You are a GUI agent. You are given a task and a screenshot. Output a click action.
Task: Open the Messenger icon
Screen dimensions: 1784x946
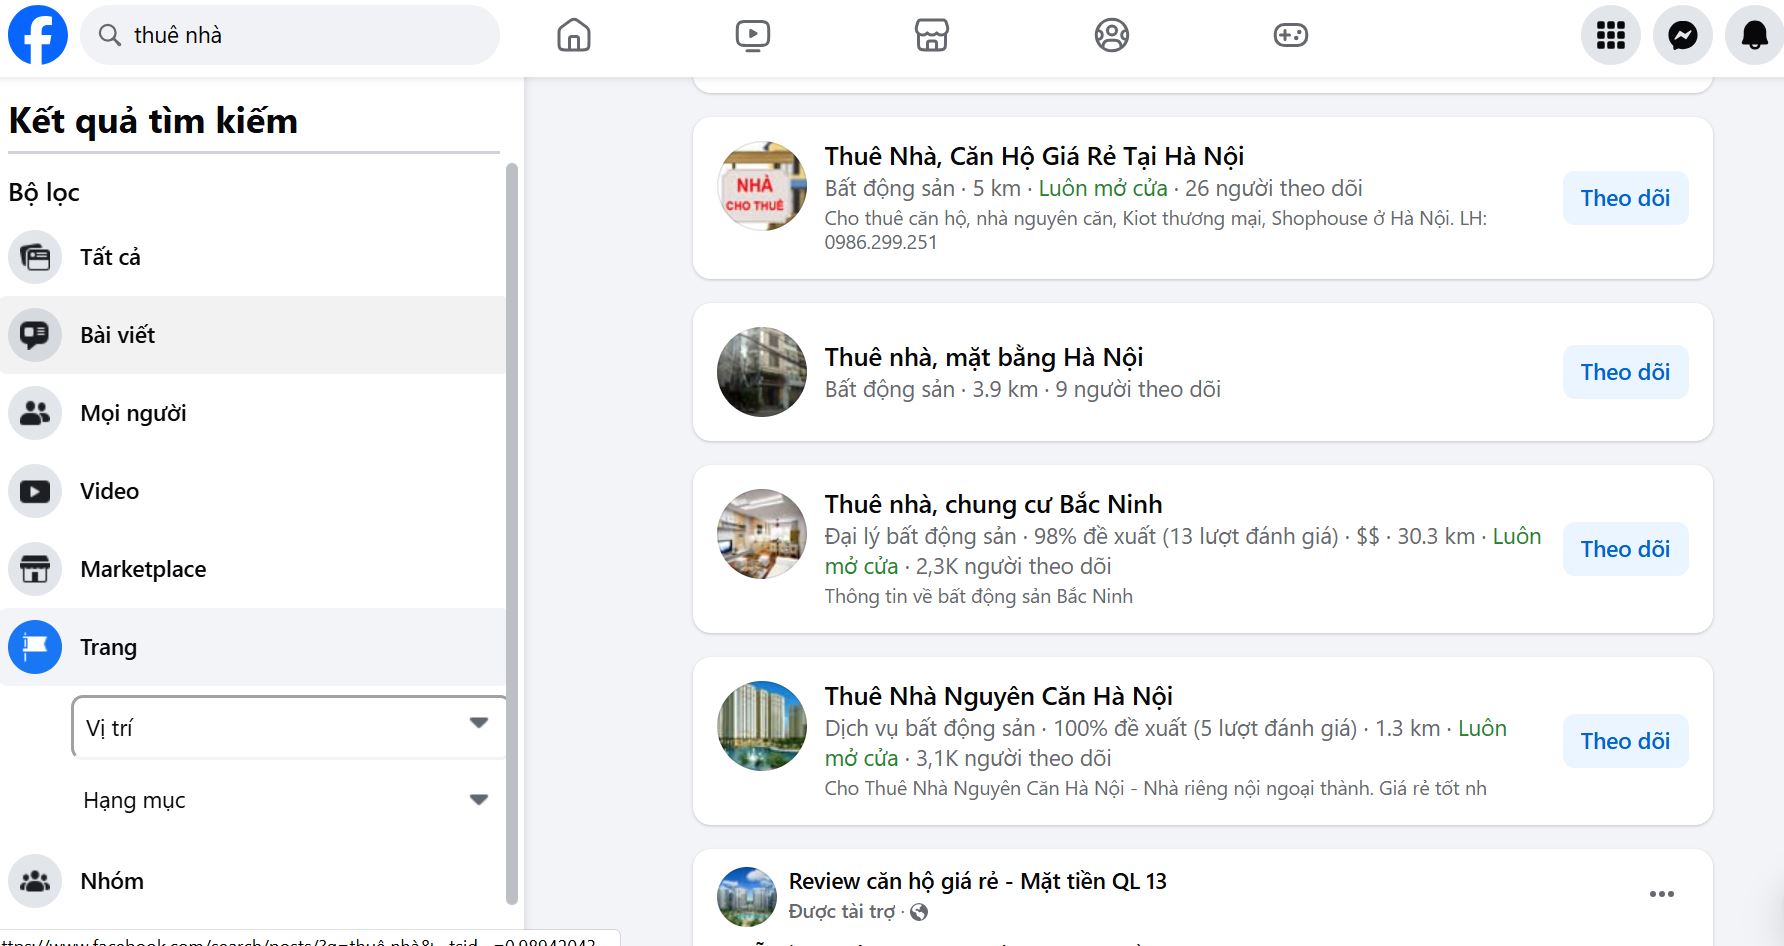pos(1682,35)
